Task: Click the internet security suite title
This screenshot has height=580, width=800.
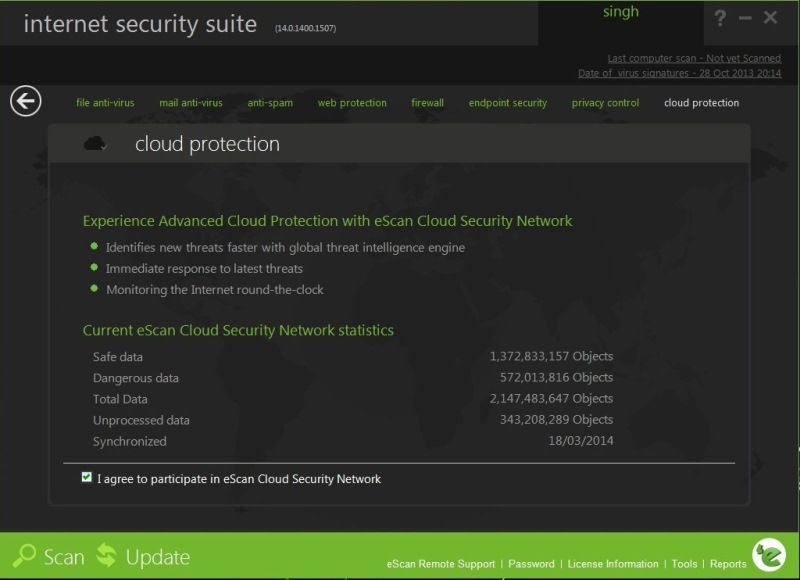Action: coord(140,24)
